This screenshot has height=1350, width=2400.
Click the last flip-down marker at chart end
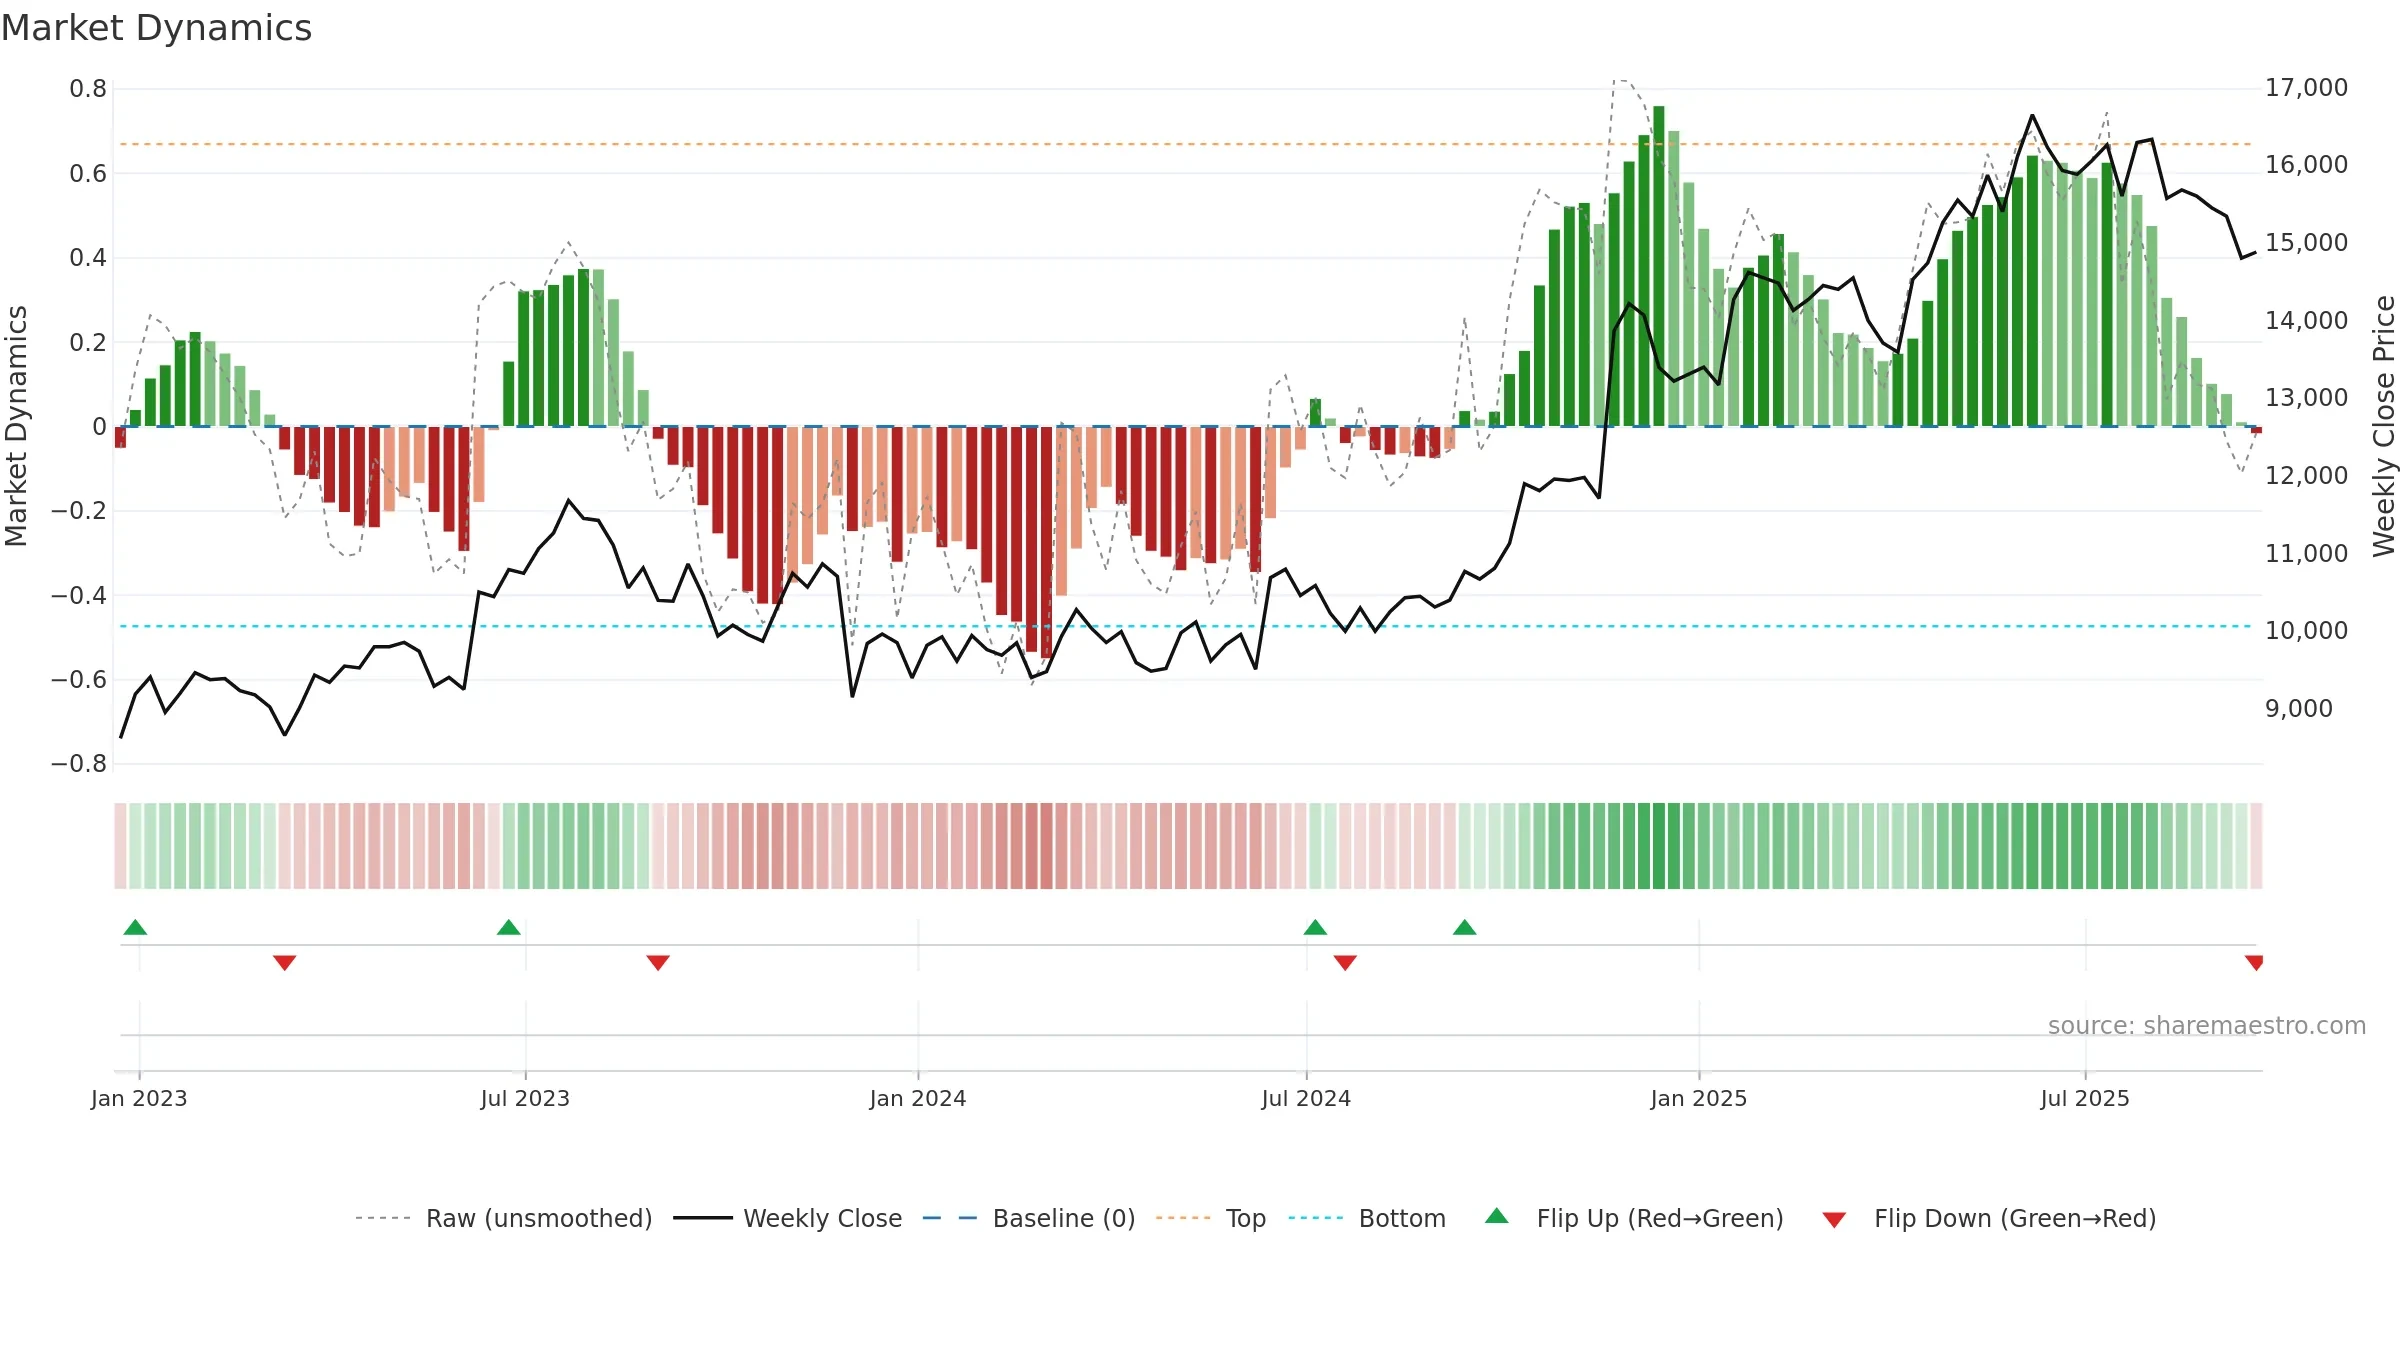click(2254, 963)
